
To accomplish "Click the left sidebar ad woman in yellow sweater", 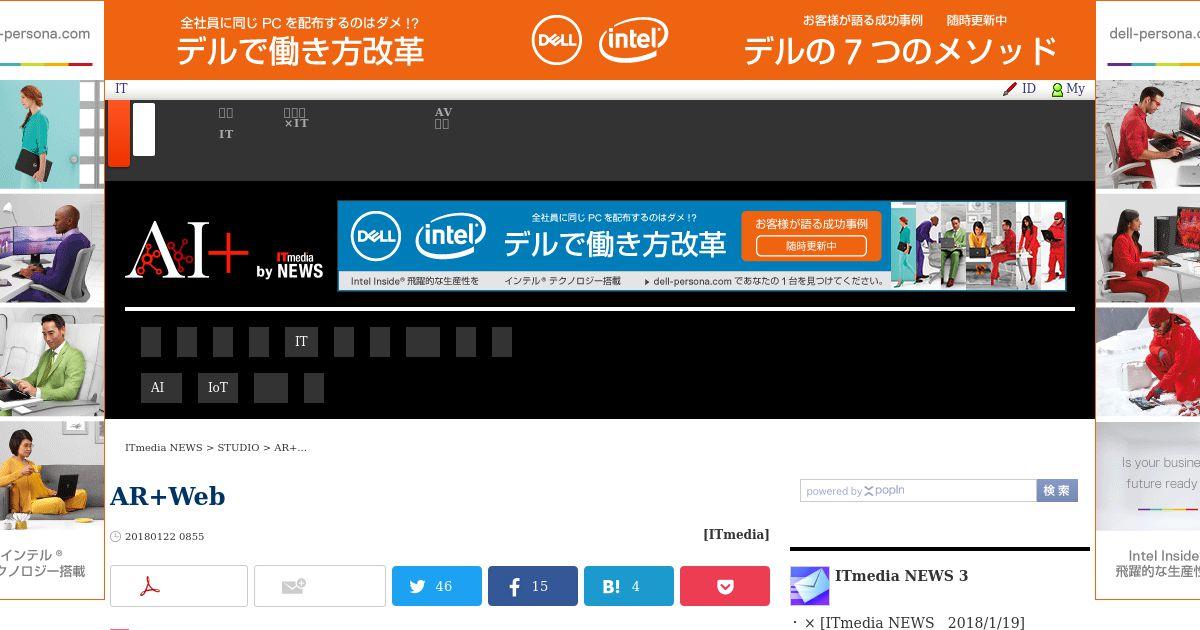I will (52, 475).
